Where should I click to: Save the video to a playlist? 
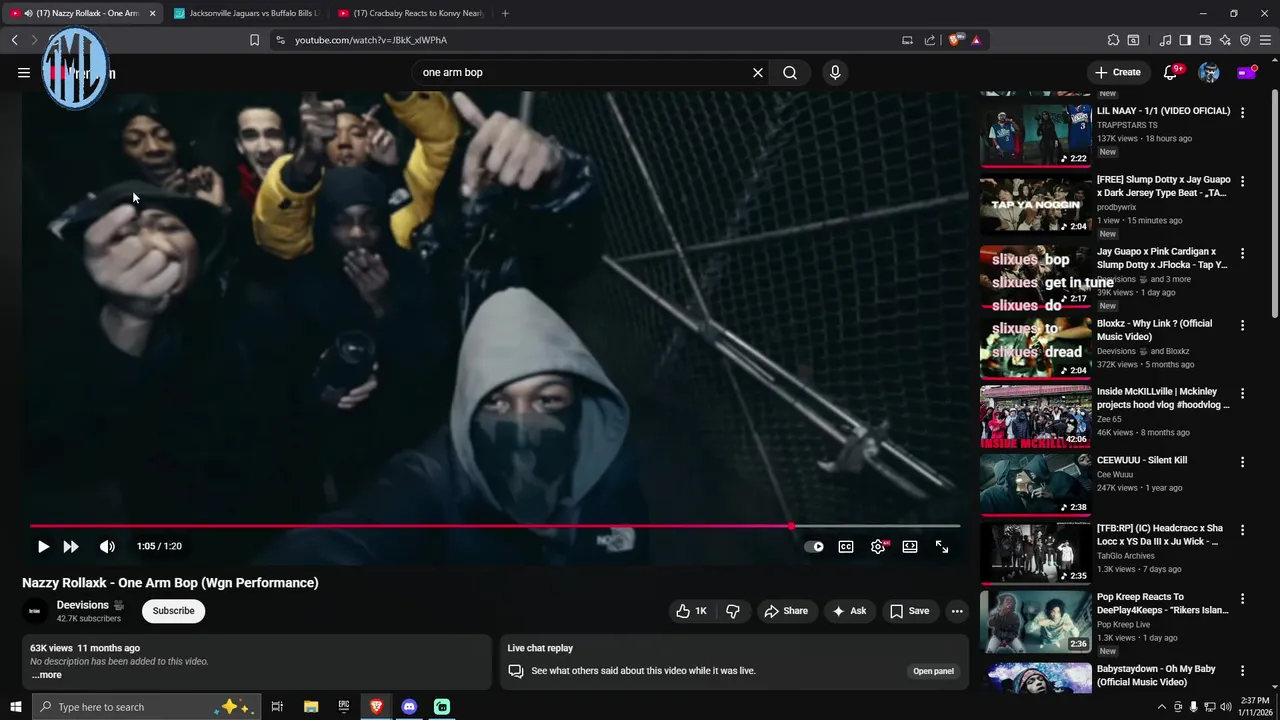(910, 611)
